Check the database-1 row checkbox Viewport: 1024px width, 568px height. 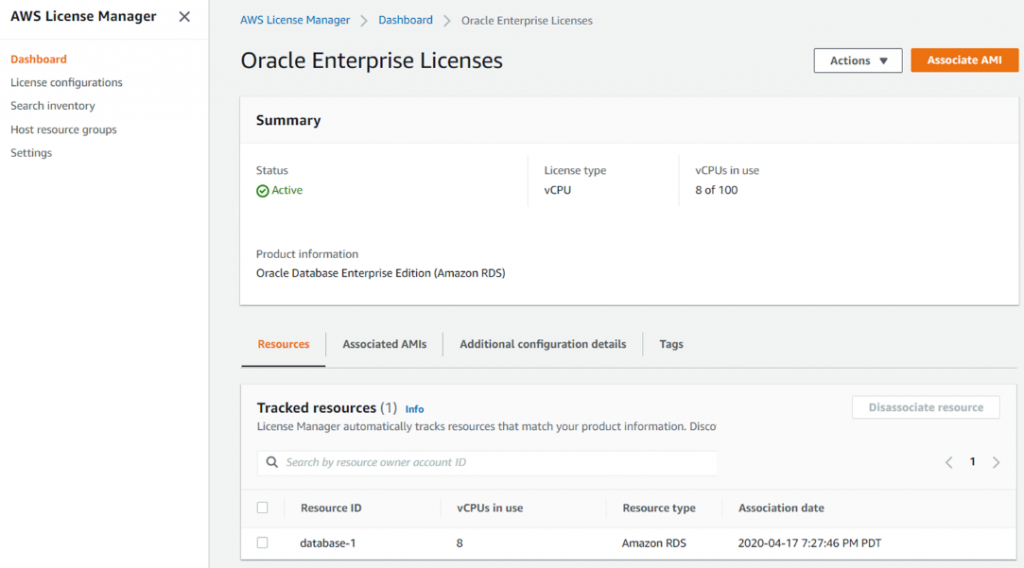tap(263, 543)
